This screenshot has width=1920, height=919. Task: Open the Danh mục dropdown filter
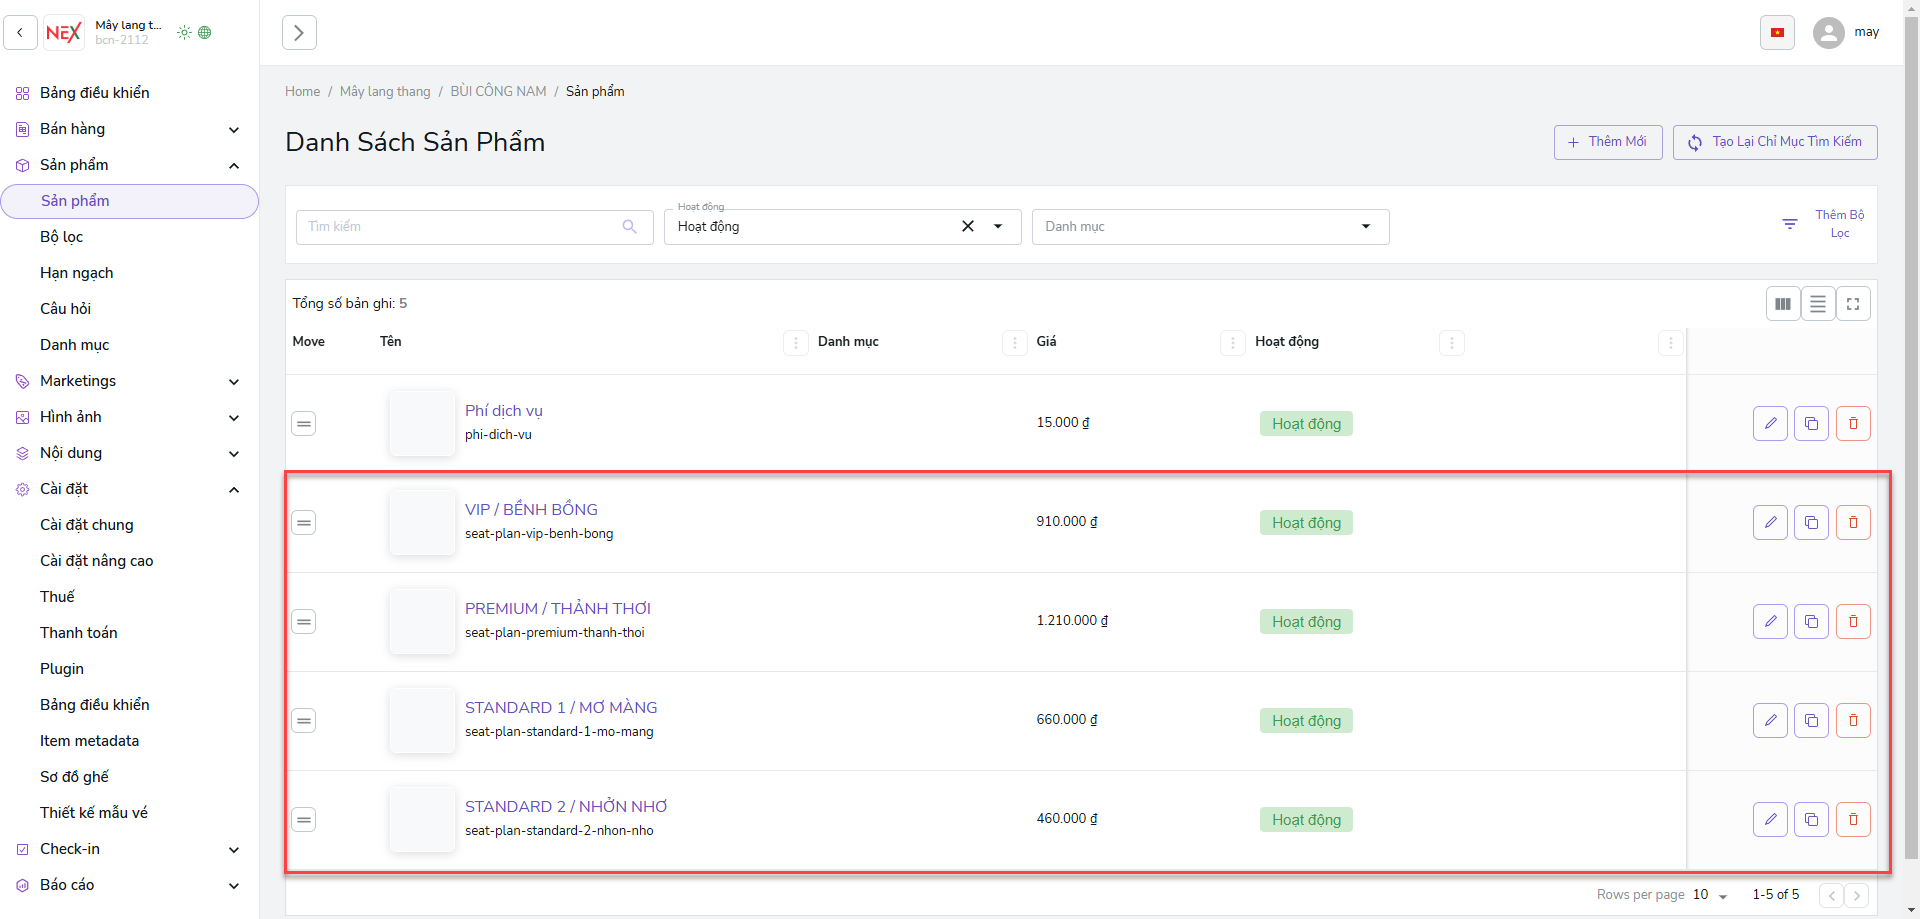tap(1210, 227)
